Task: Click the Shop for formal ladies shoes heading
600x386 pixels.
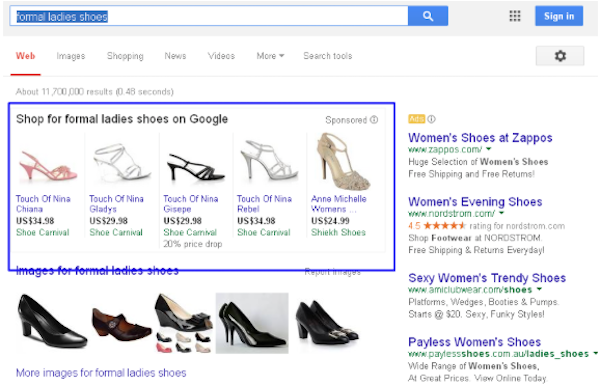Action: [x=122, y=119]
